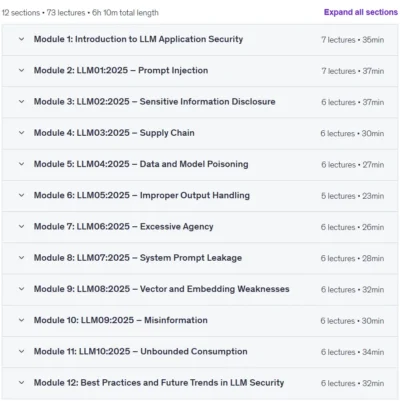Viewport: 400px width, 401px height.
Task: Expand Module 6 Improper Output Handling chevron
Action: [21, 195]
